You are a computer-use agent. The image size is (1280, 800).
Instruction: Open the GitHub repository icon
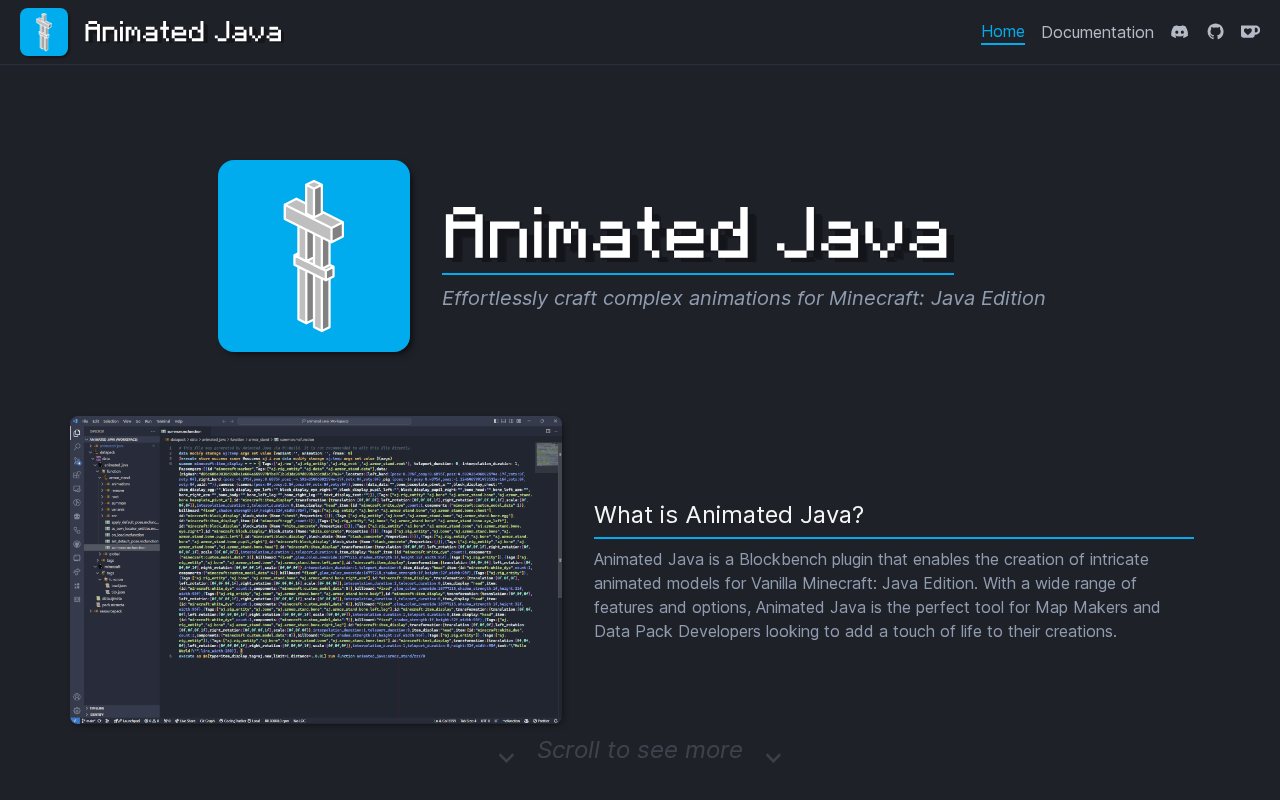pyautogui.click(x=1215, y=32)
